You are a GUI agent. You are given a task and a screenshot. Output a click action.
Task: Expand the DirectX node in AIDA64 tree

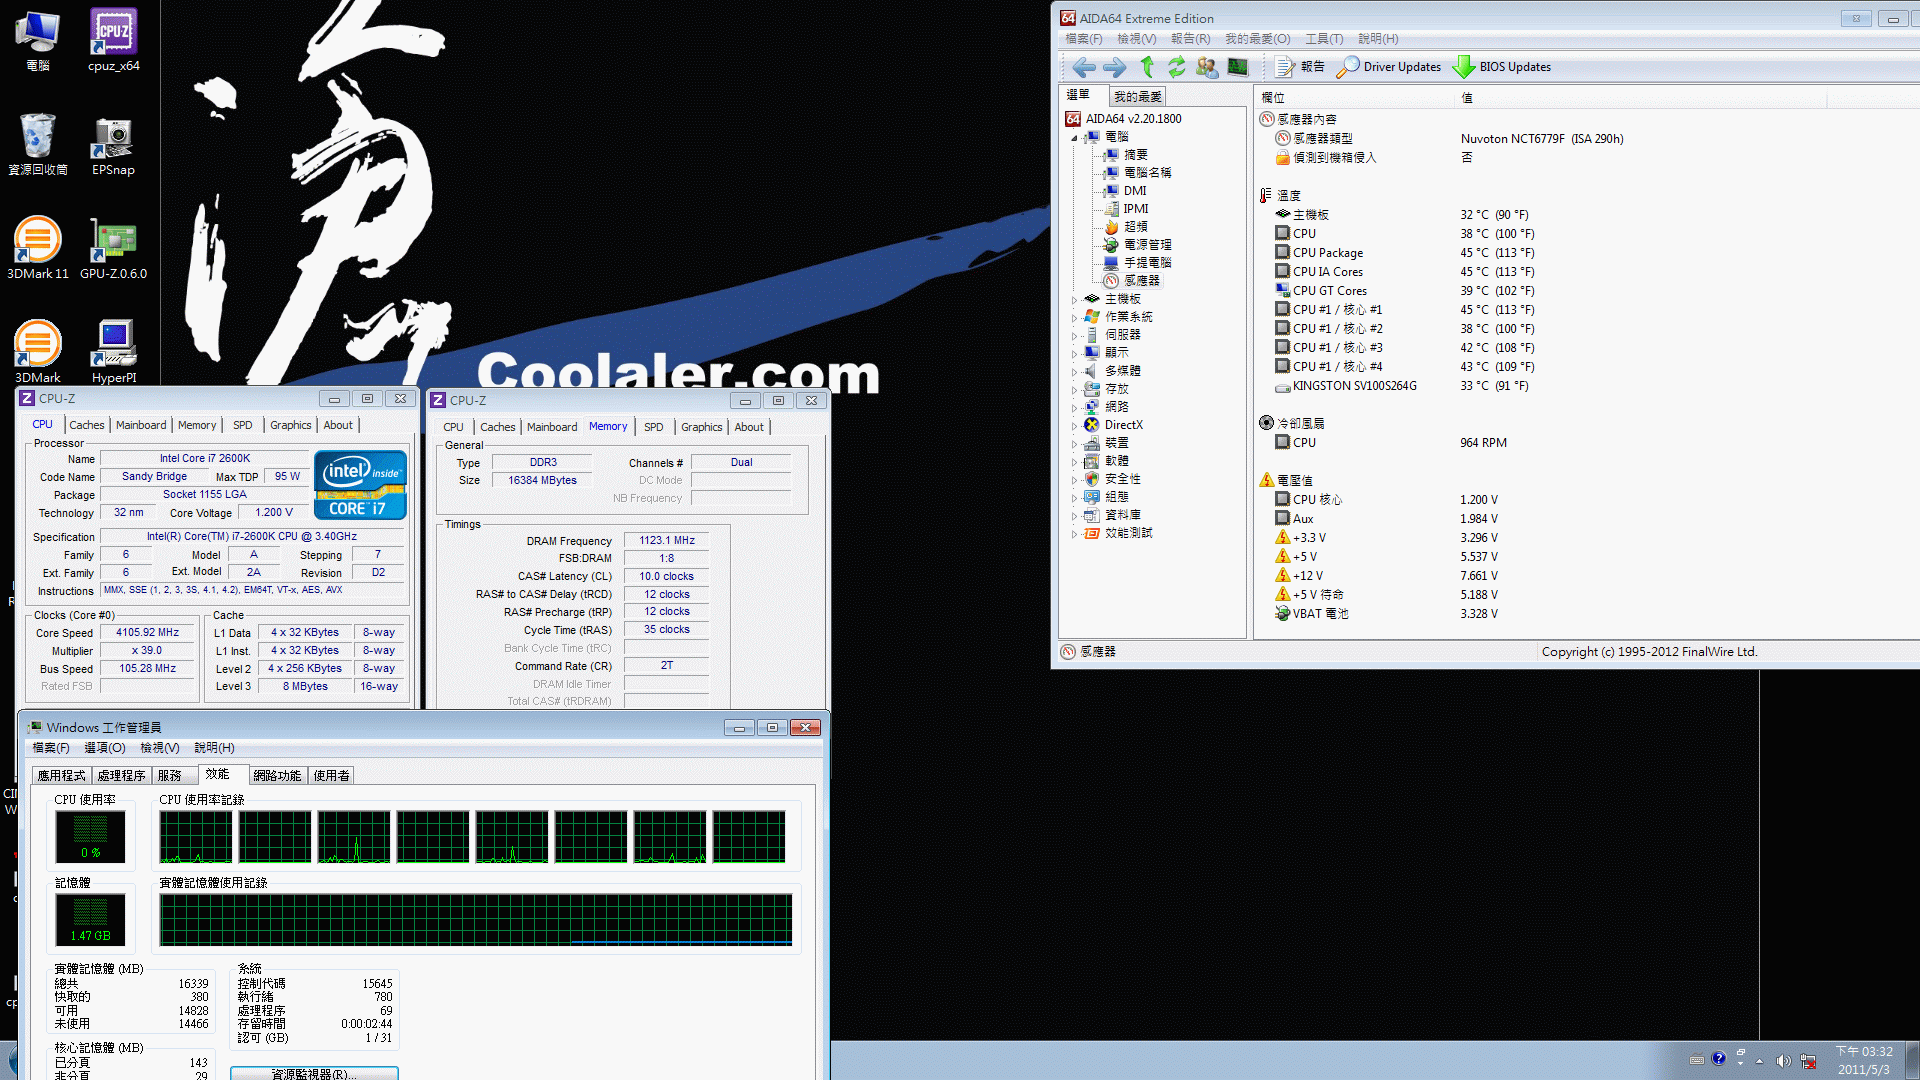1075,425
